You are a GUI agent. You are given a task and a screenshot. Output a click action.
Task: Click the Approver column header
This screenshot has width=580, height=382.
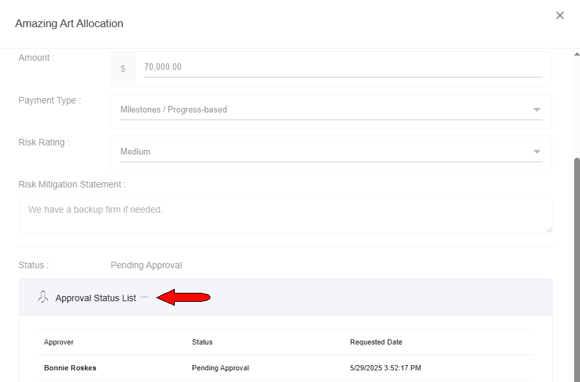pos(59,342)
